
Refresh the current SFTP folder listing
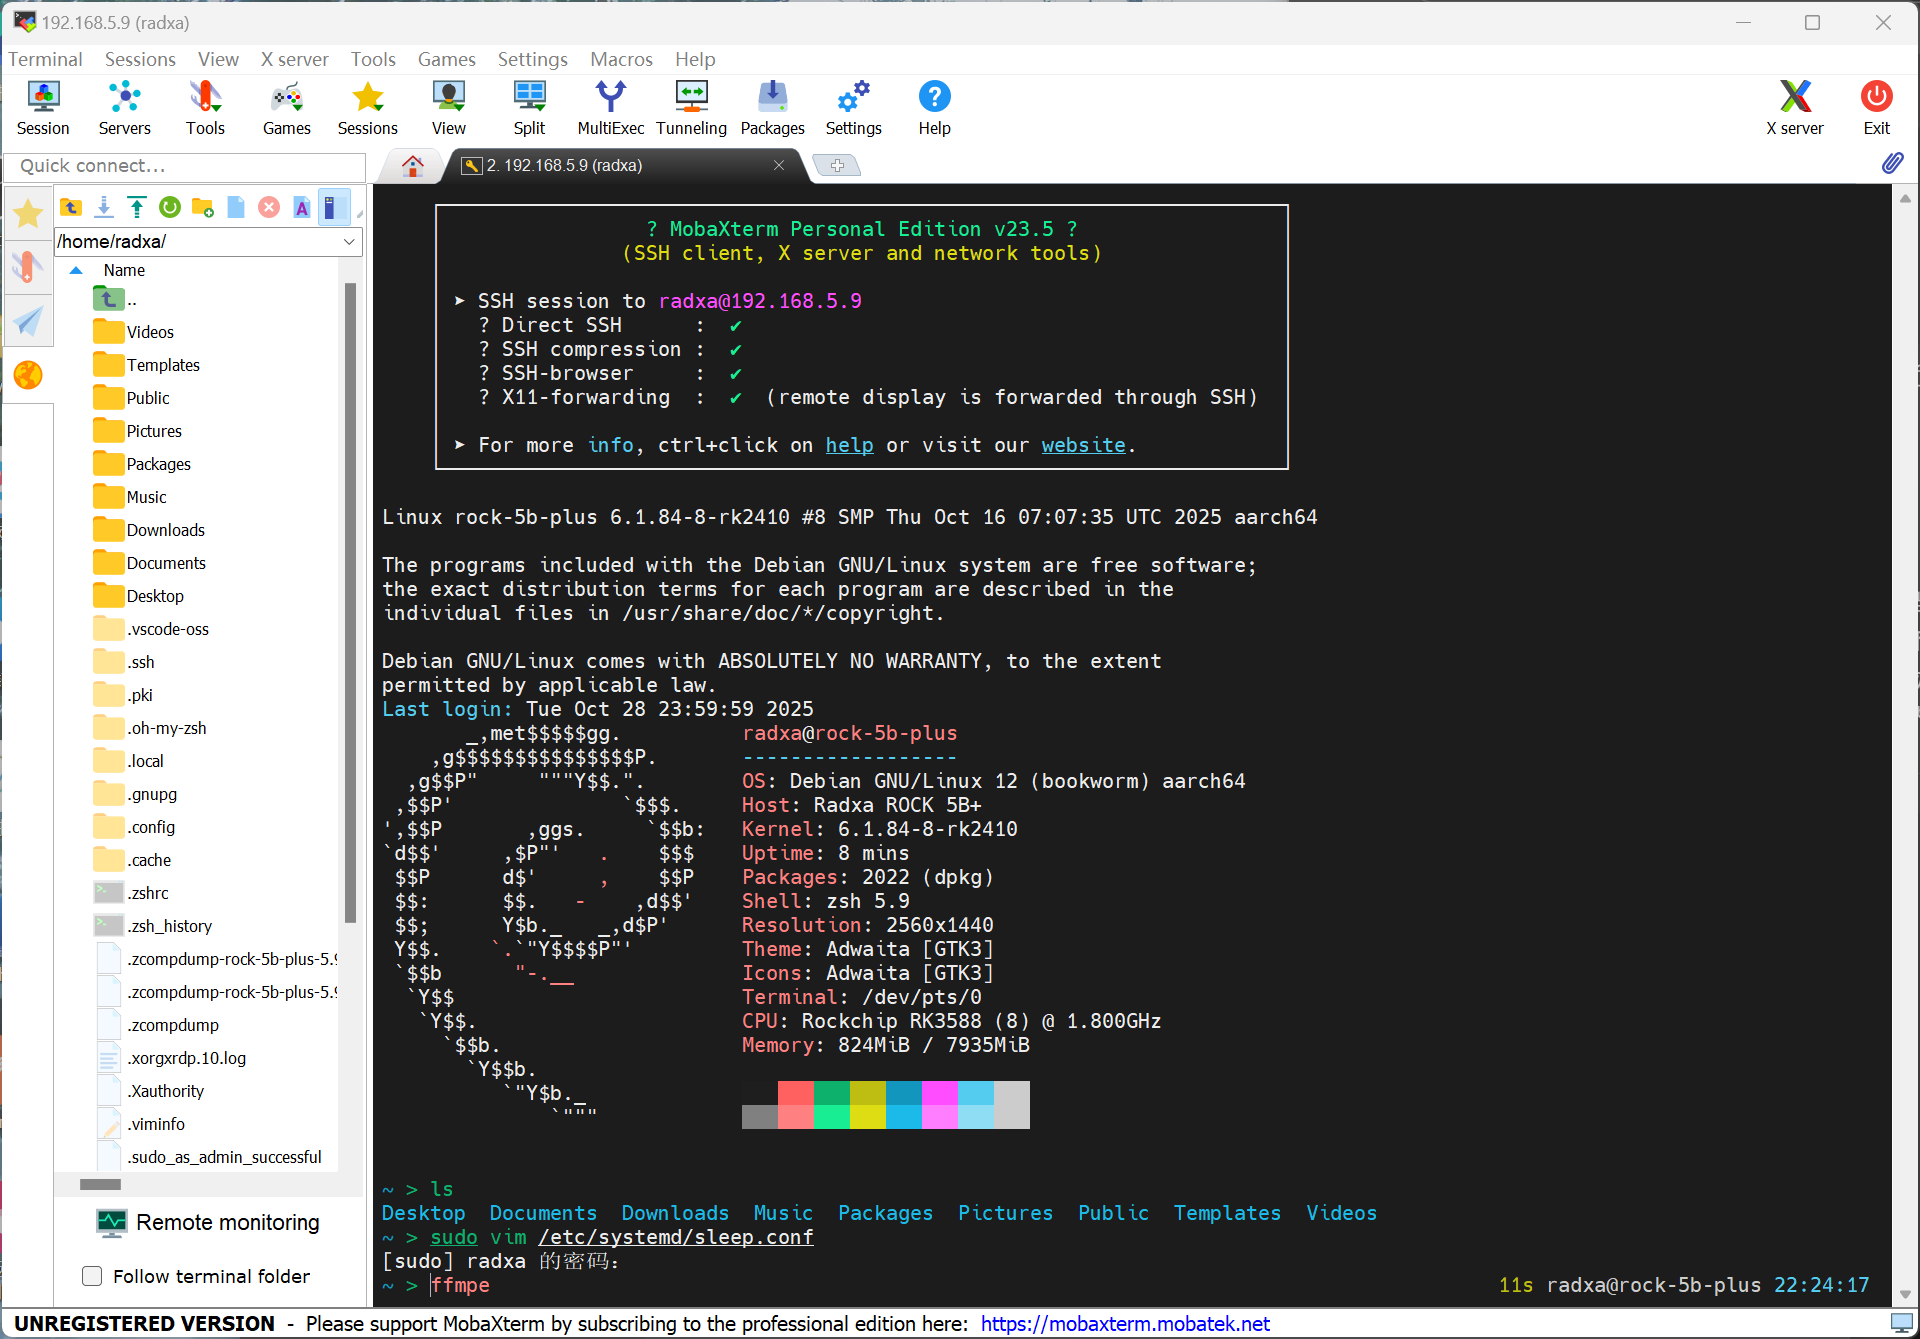point(170,207)
